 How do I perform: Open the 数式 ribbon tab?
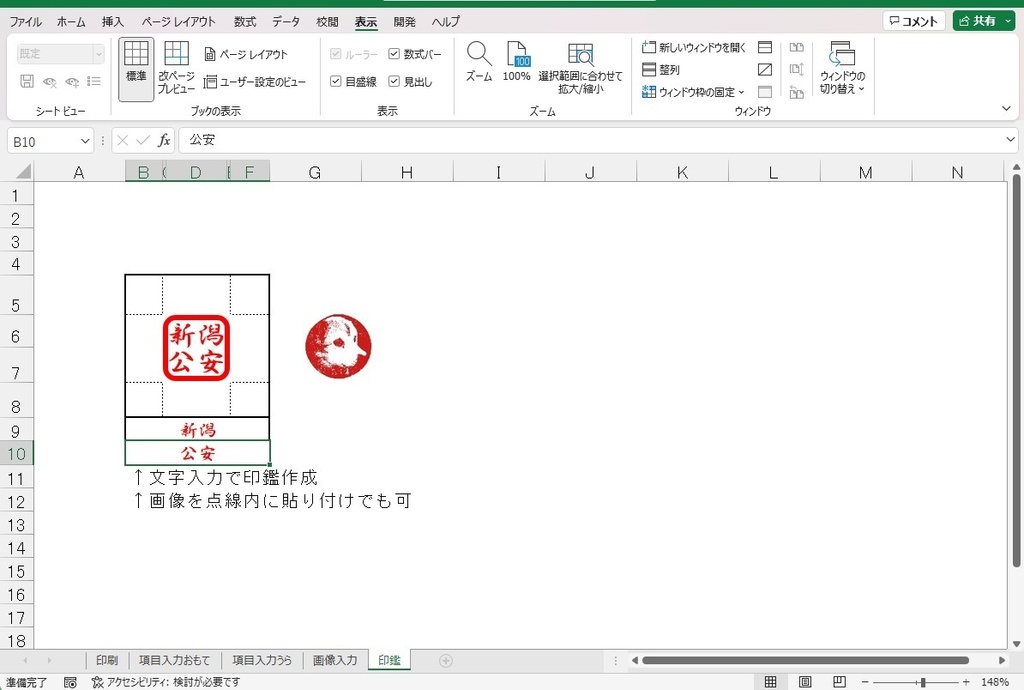245,22
